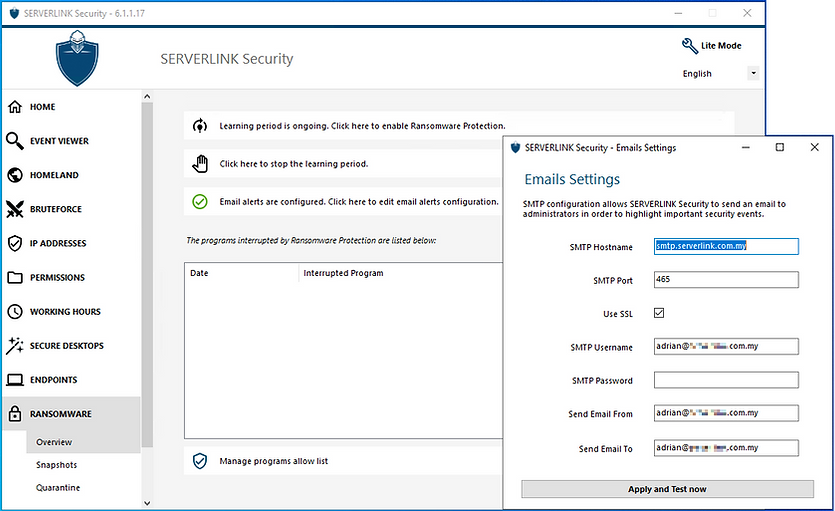Screen dimensions: 835x511
Task: Click the SERVERLINK shield logo in header
Action: click(x=77, y=58)
